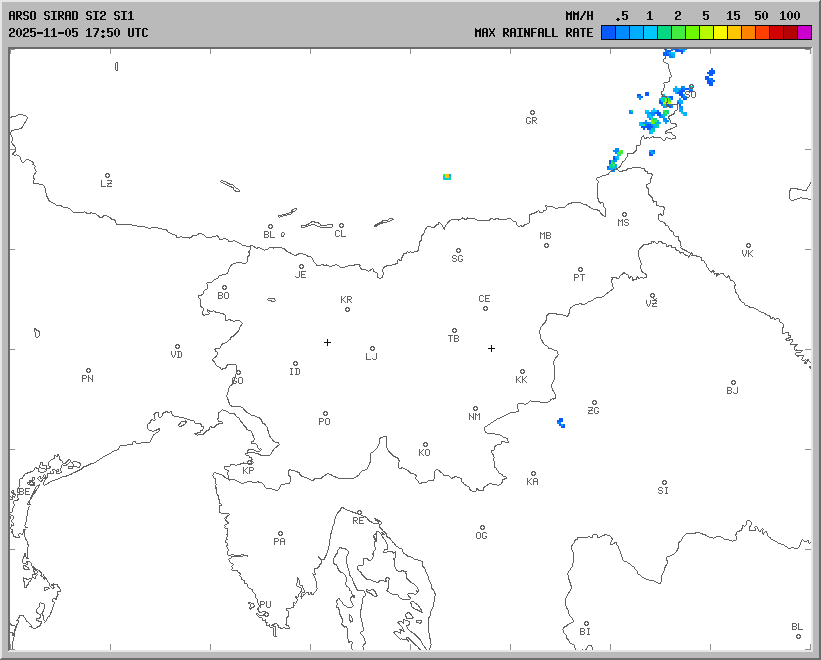
Task: Click the GR city marker
Action: coord(532,113)
